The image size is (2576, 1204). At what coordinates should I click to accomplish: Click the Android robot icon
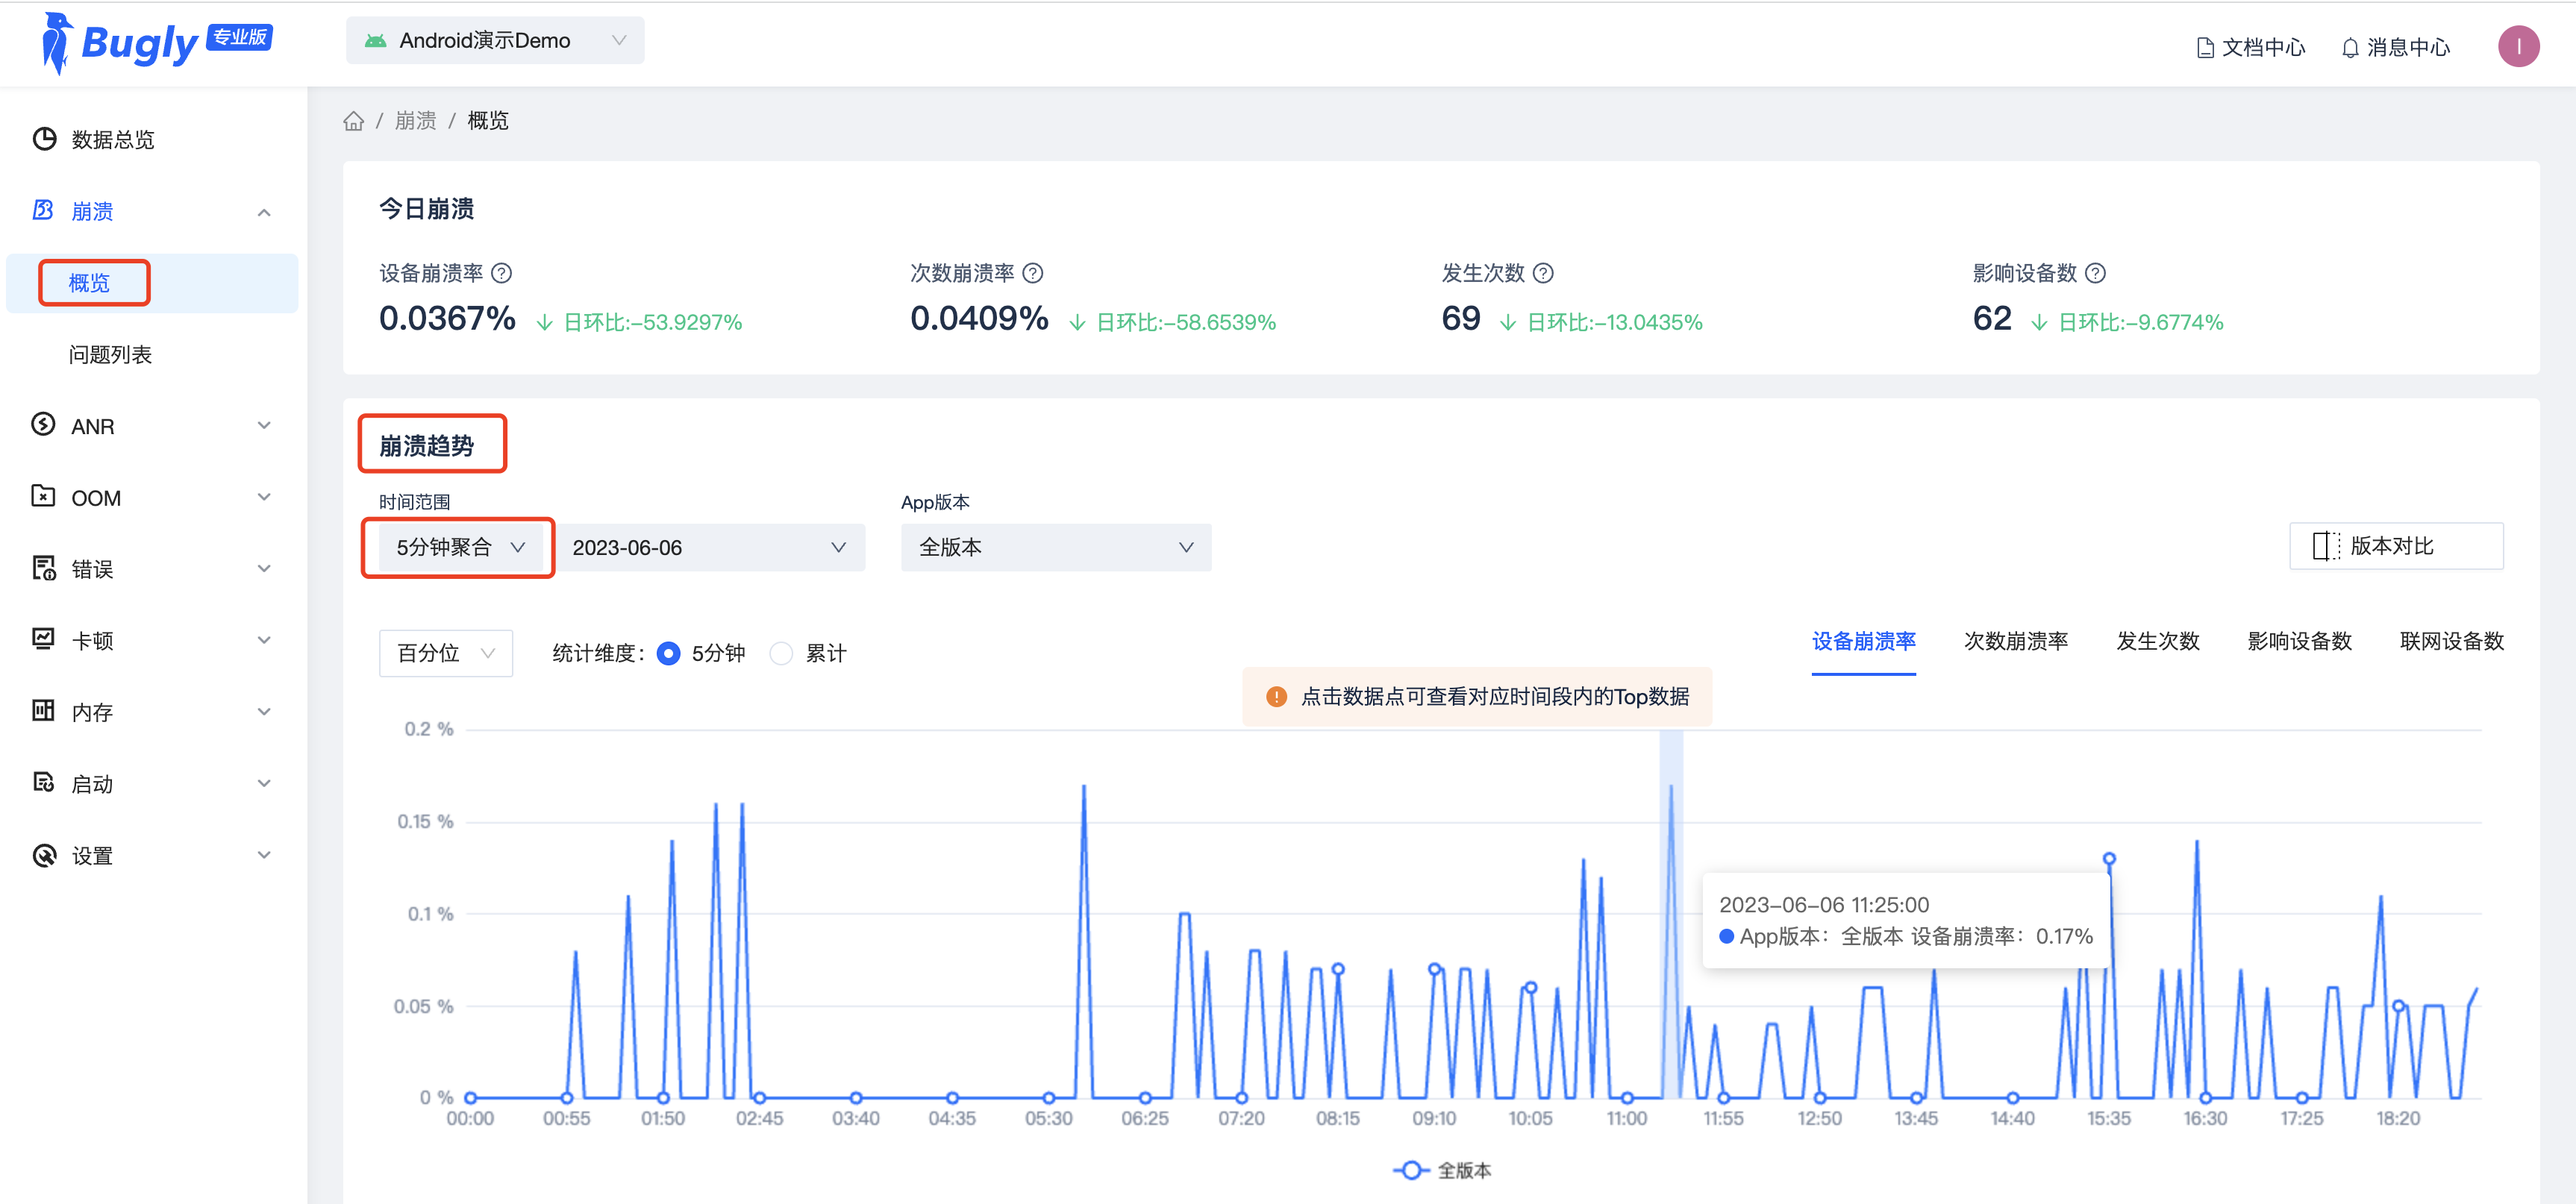pyautogui.click(x=375, y=41)
